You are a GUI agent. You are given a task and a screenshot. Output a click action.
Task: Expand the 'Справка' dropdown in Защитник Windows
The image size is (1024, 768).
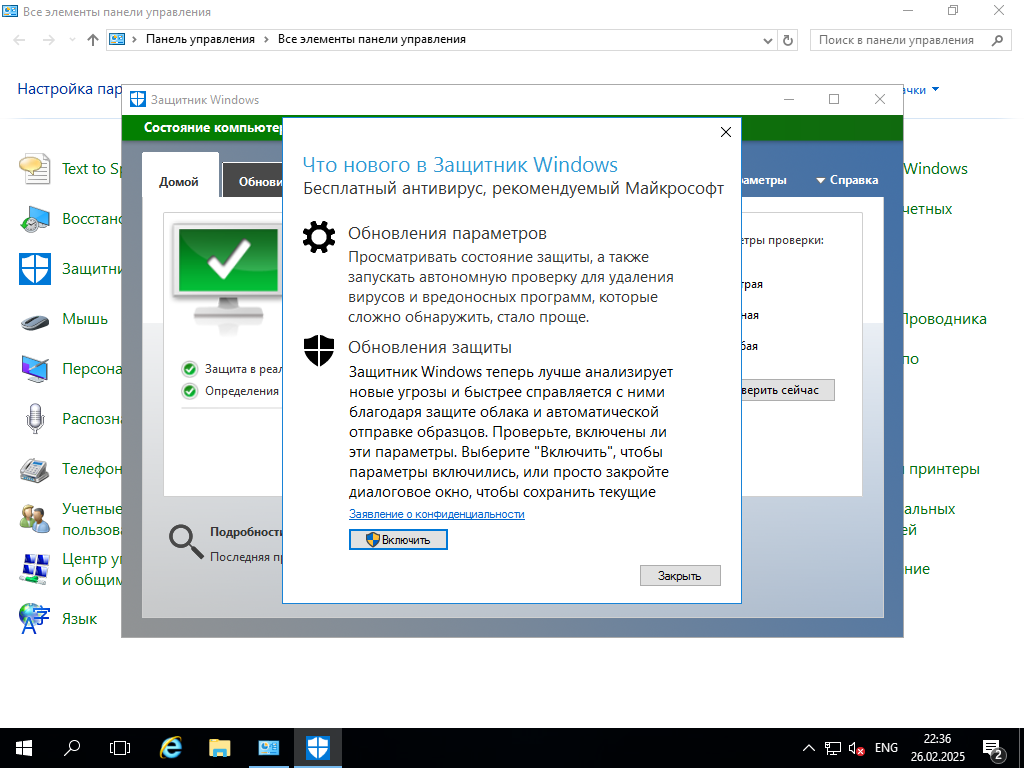tap(847, 180)
